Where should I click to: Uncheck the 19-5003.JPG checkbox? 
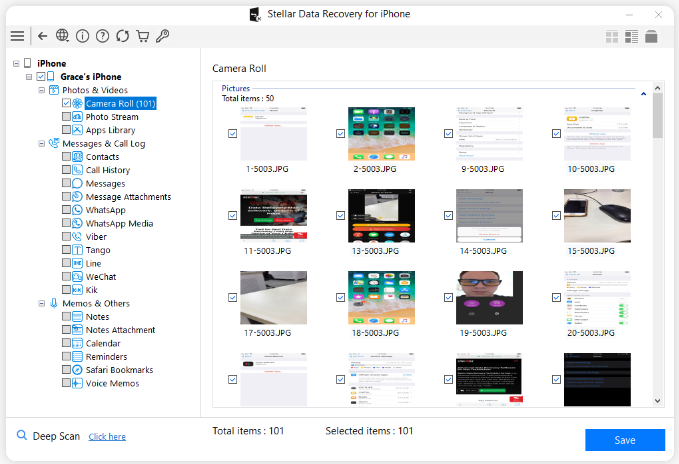point(449,297)
